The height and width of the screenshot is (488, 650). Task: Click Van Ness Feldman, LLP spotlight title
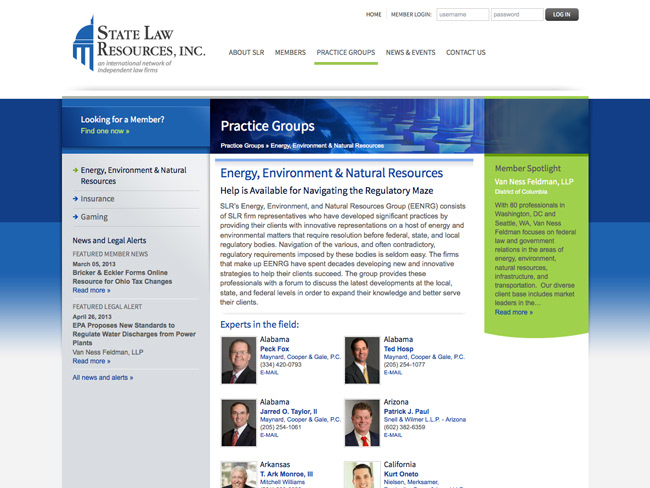point(534,182)
